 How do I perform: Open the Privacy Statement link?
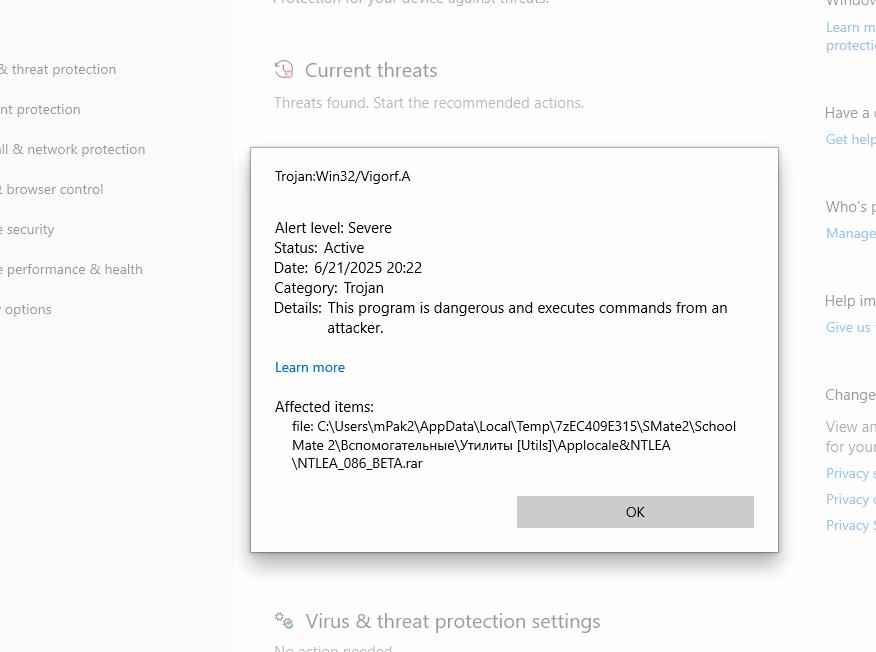tap(850, 525)
